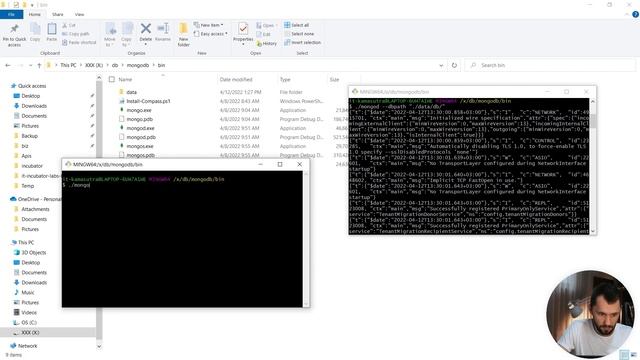Open Quick access in sidebar

point(32,86)
